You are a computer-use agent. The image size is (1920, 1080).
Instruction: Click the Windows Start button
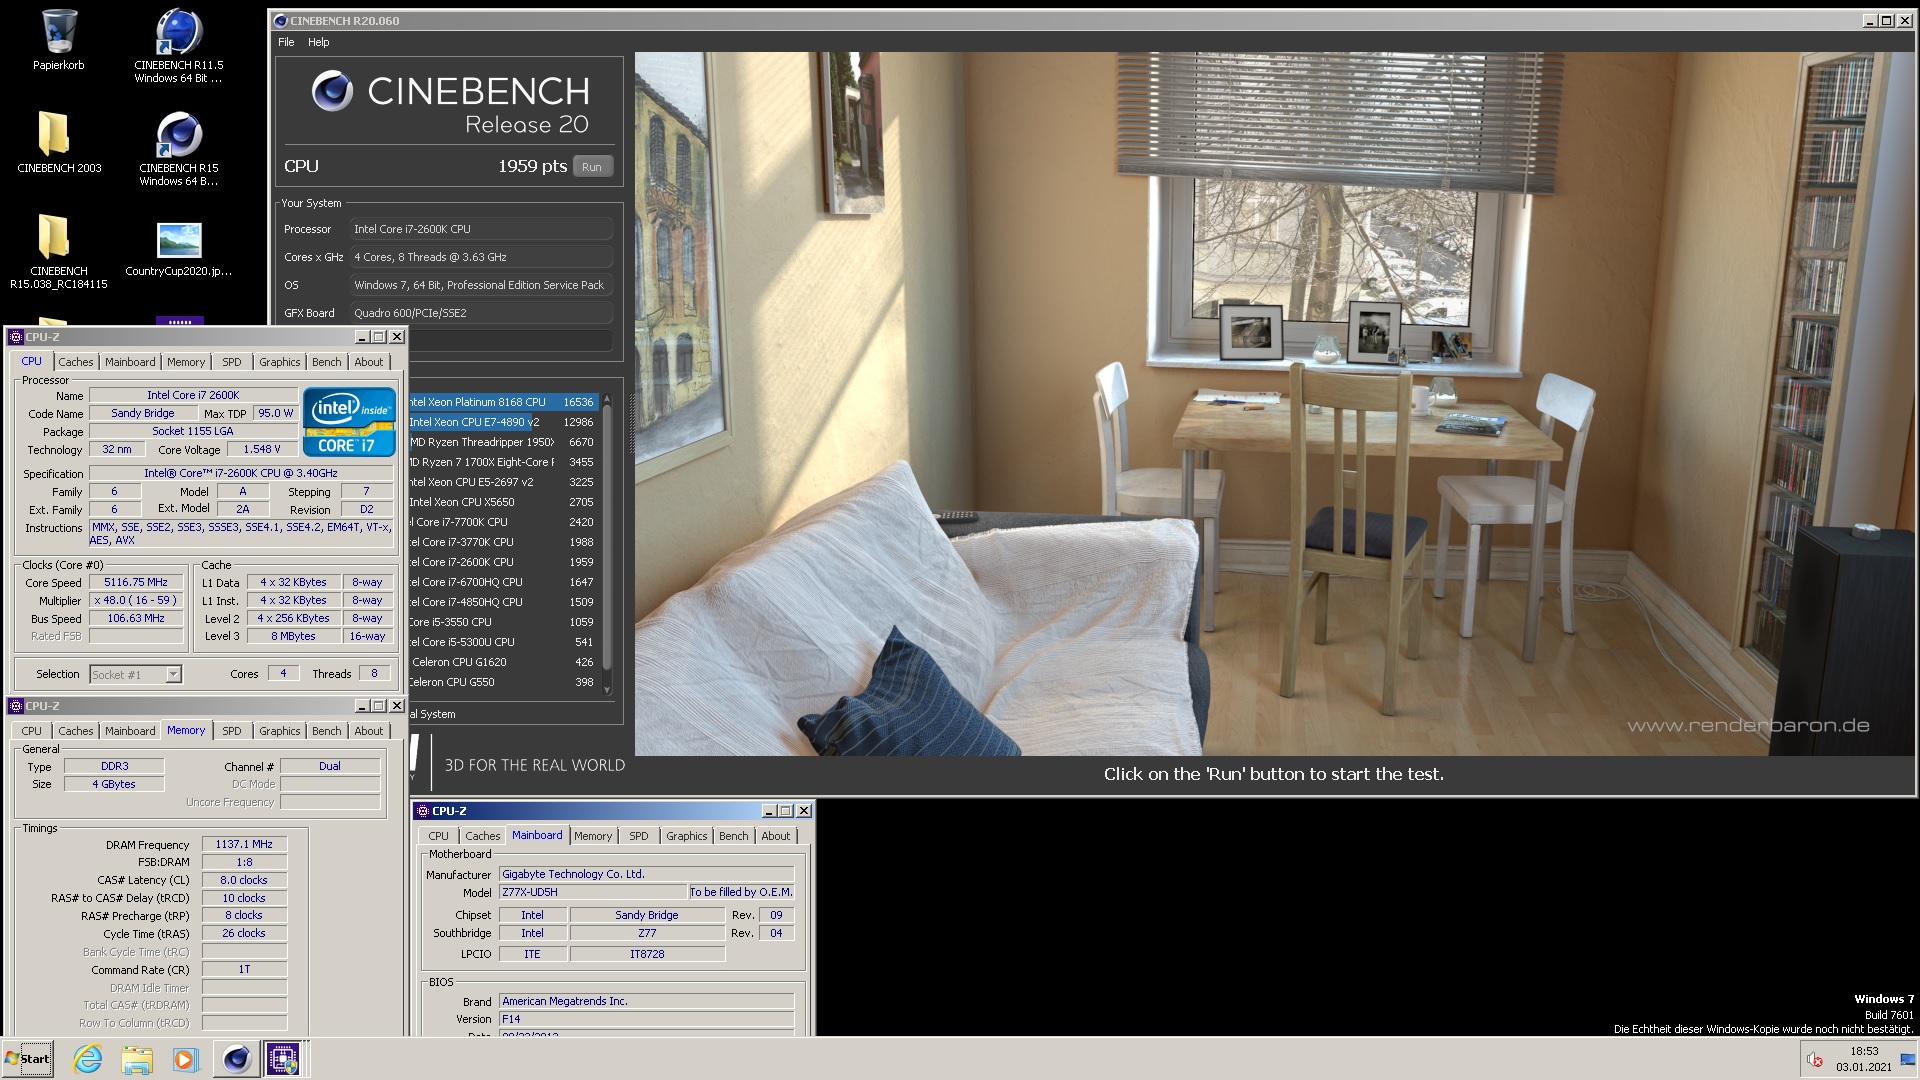28,1059
